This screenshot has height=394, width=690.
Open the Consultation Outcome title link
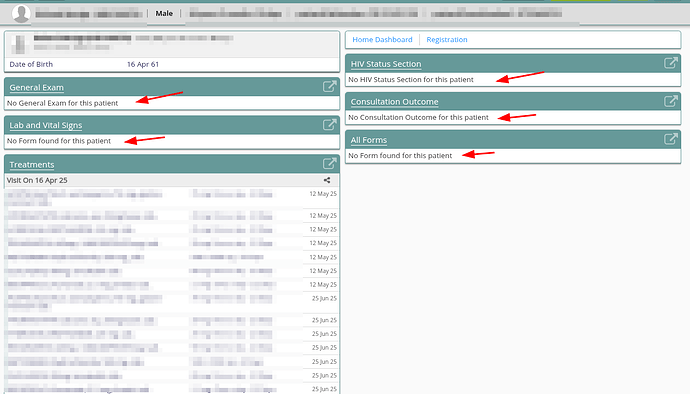[394, 102]
